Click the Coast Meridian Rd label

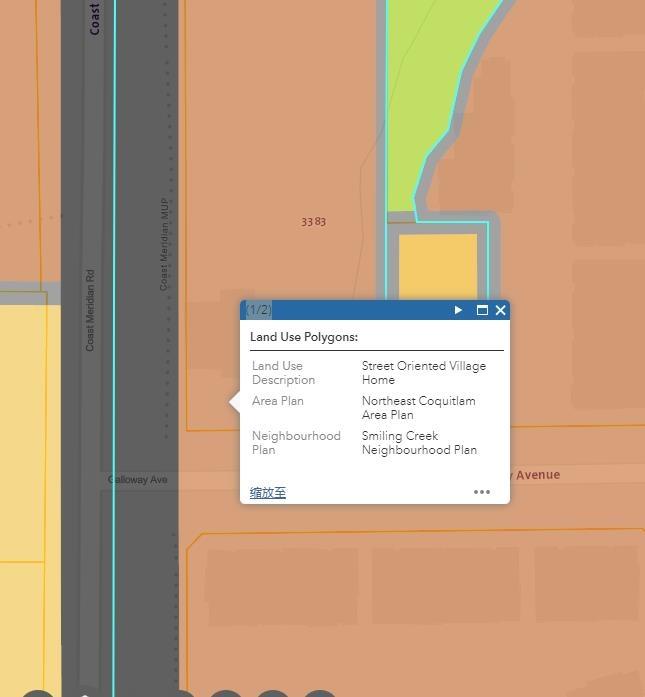point(90,310)
